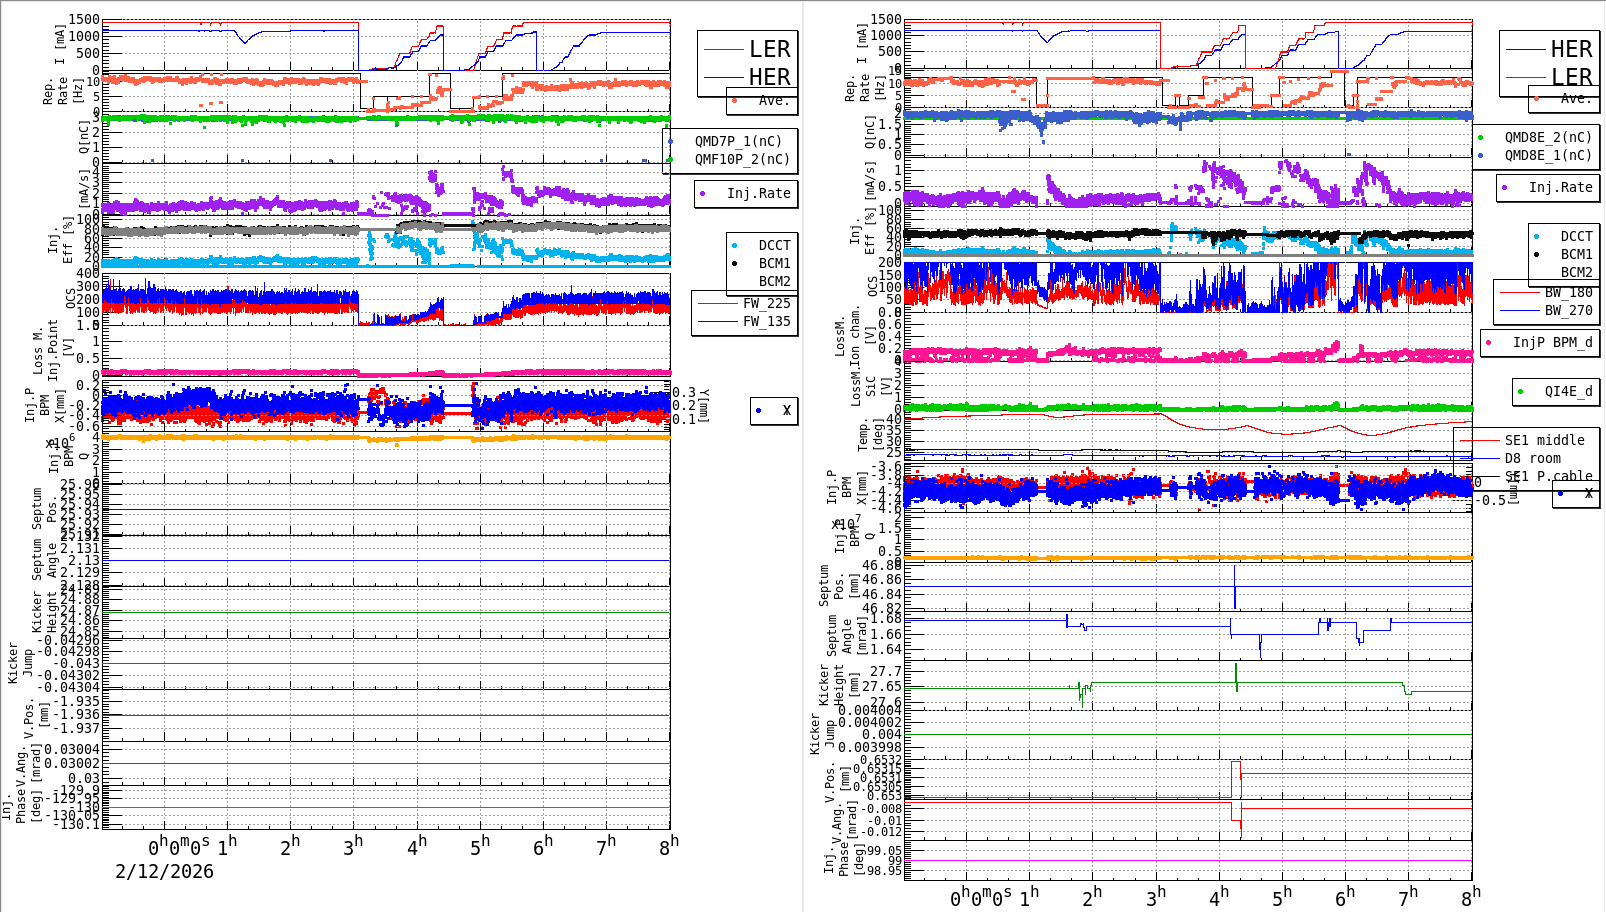The height and width of the screenshot is (912, 1606).
Task: Click BCM2 legend entry in the right plot
Action: coord(1576,272)
